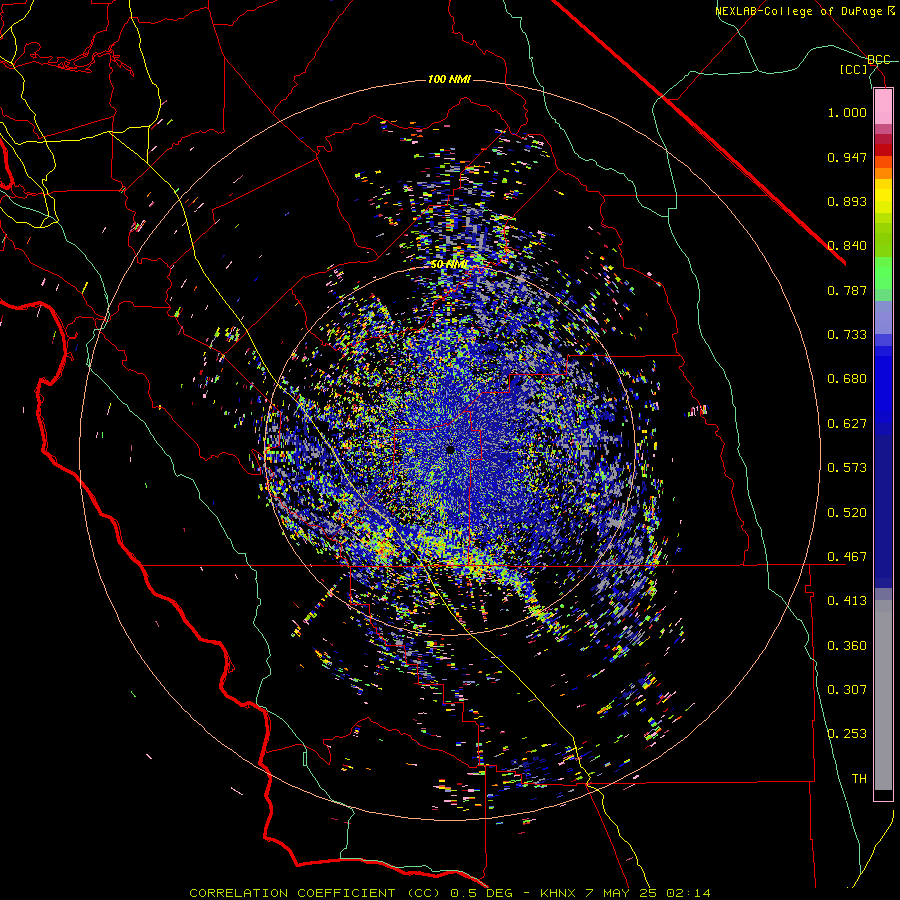
Task: Select the 0.360 scale value
Action: pyautogui.click(x=847, y=646)
